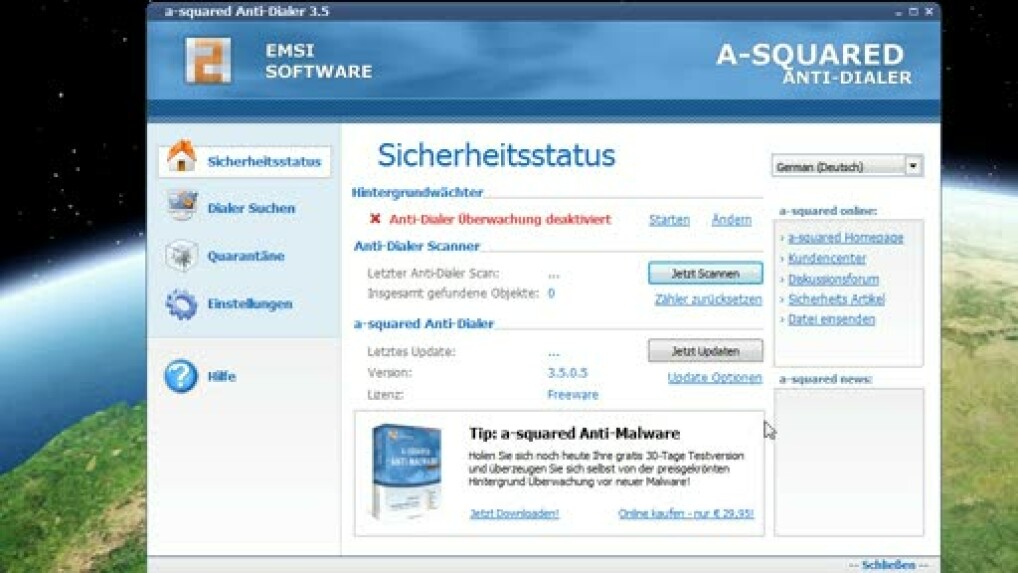Click the Anti-Malware product box image
The height and width of the screenshot is (573, 1018).
[405, 471]
